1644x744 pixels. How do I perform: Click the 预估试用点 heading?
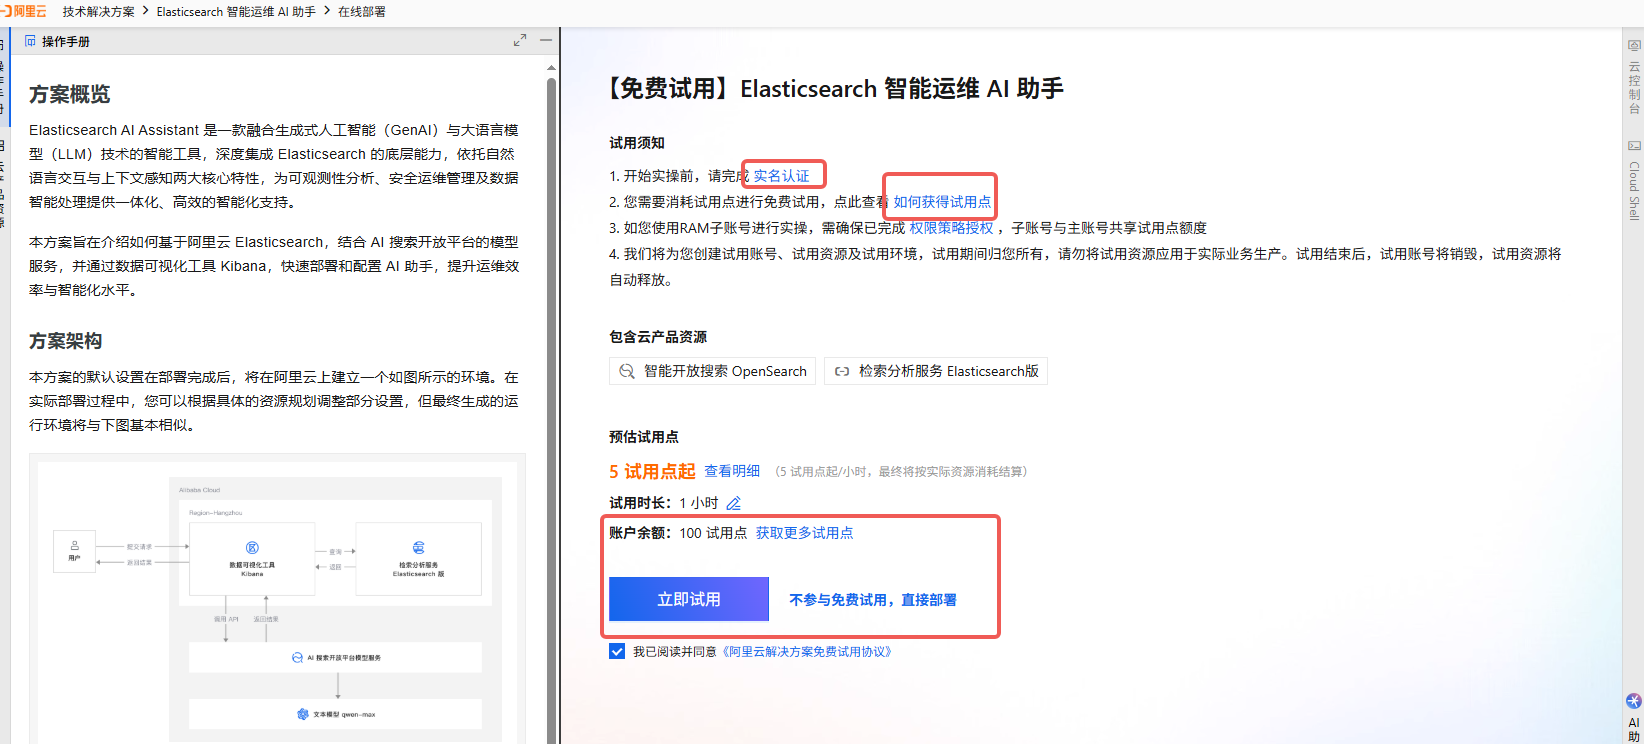tap(644, 437)
